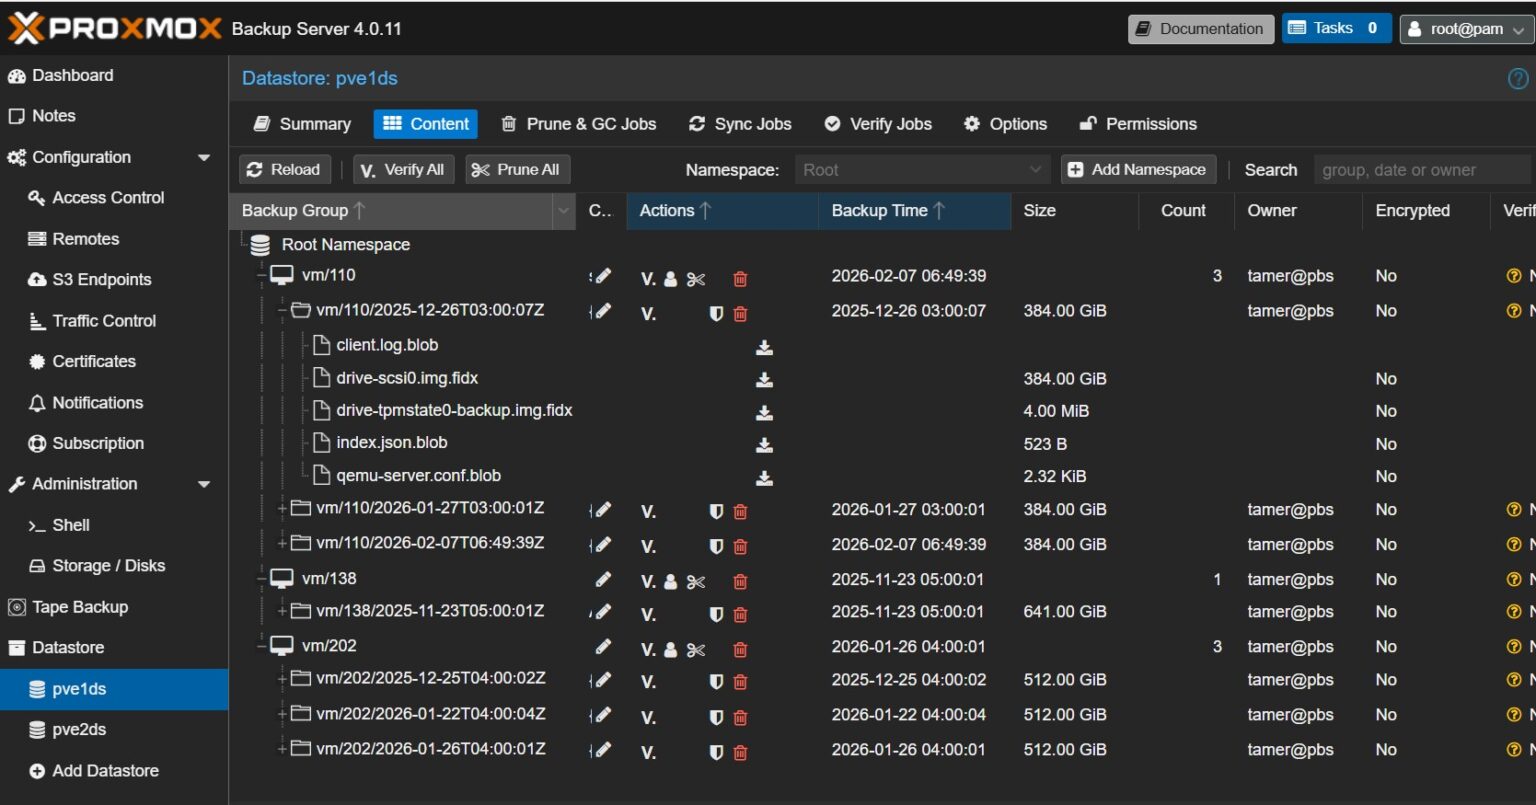
Task: Click the verify icon for vm/138/2025-11-23T05:00:01Z
Action: pyautogui.click(x=648, y=614)
